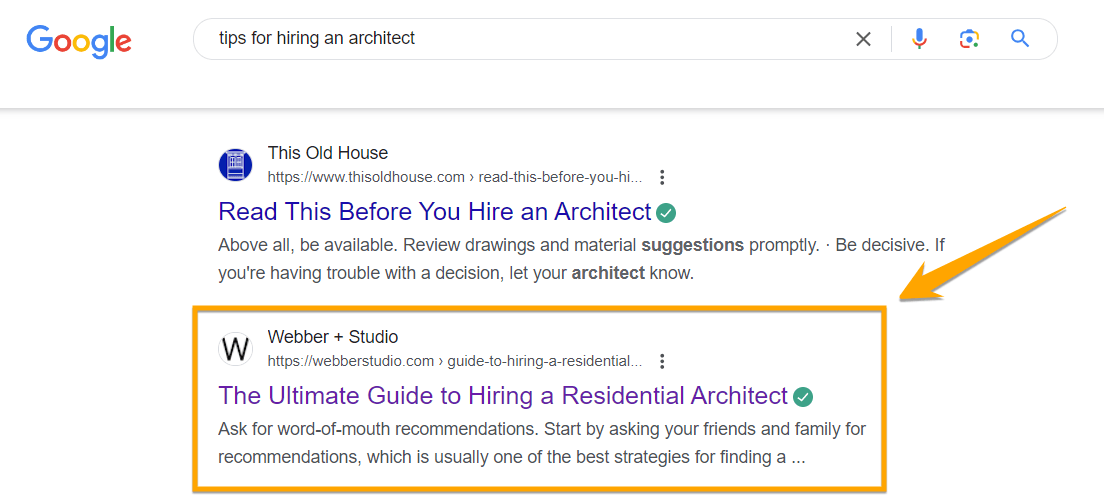Click the This Old House site name
Viewport: 1104px width, 500px height.
(x=327, y=153)
